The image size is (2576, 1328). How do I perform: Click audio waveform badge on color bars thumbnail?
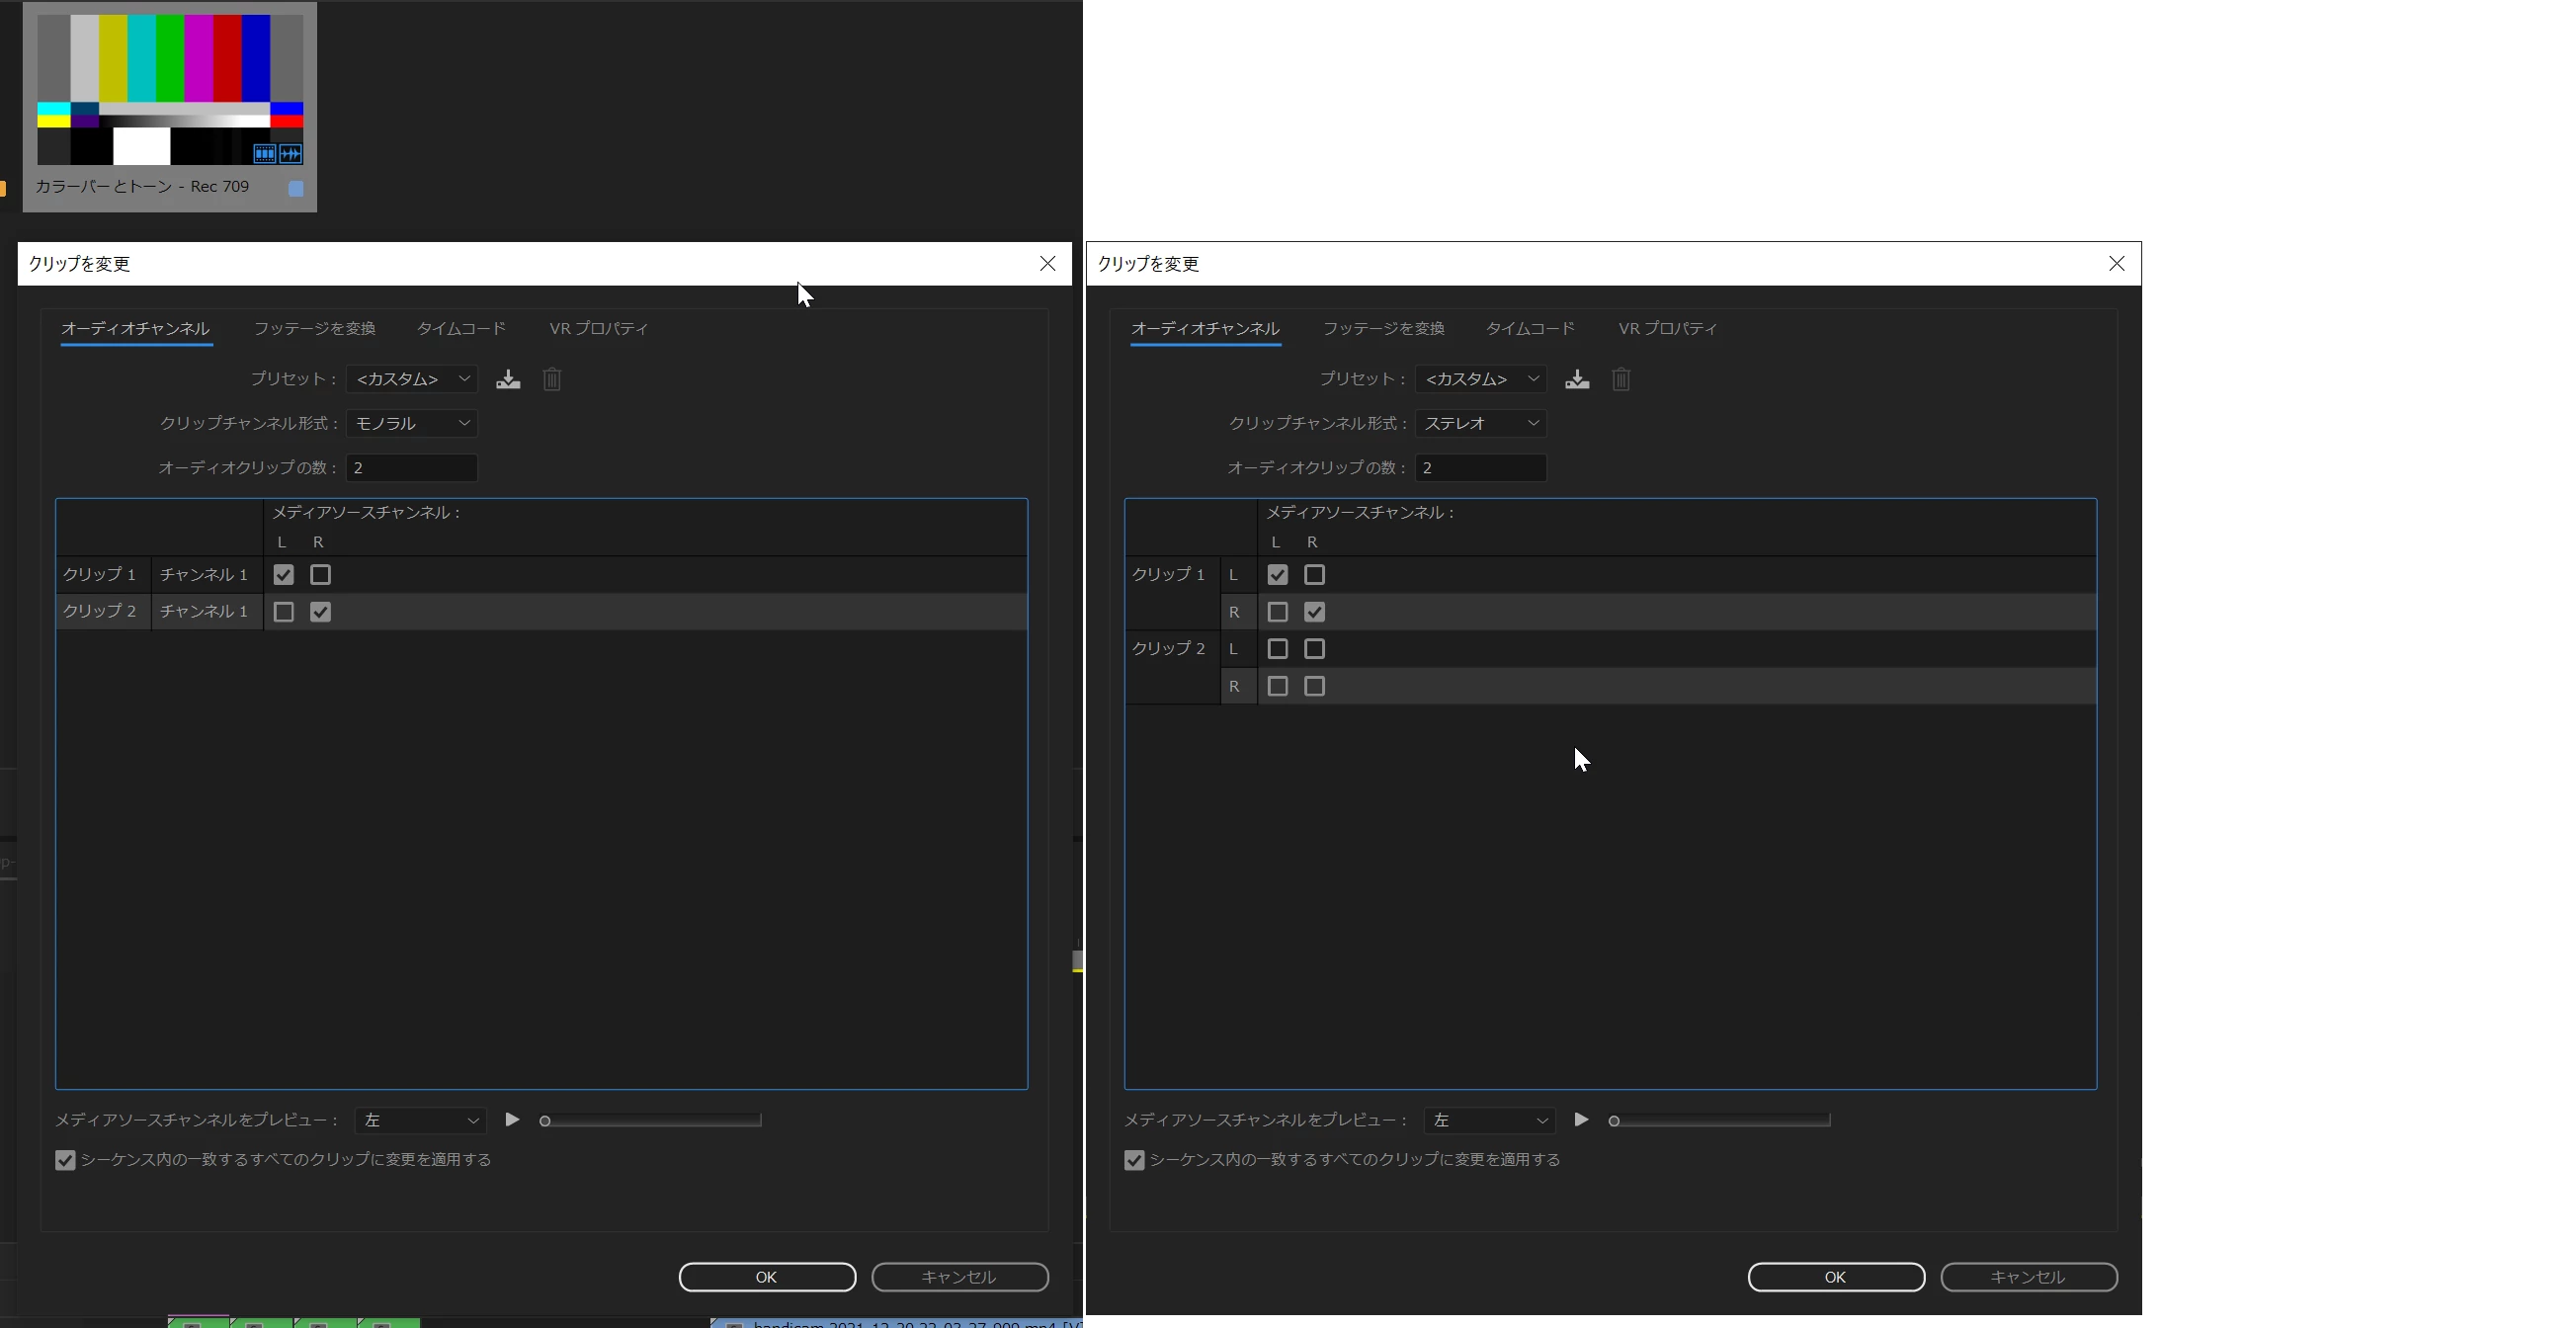pyautogui.click(x=291, y=153)
